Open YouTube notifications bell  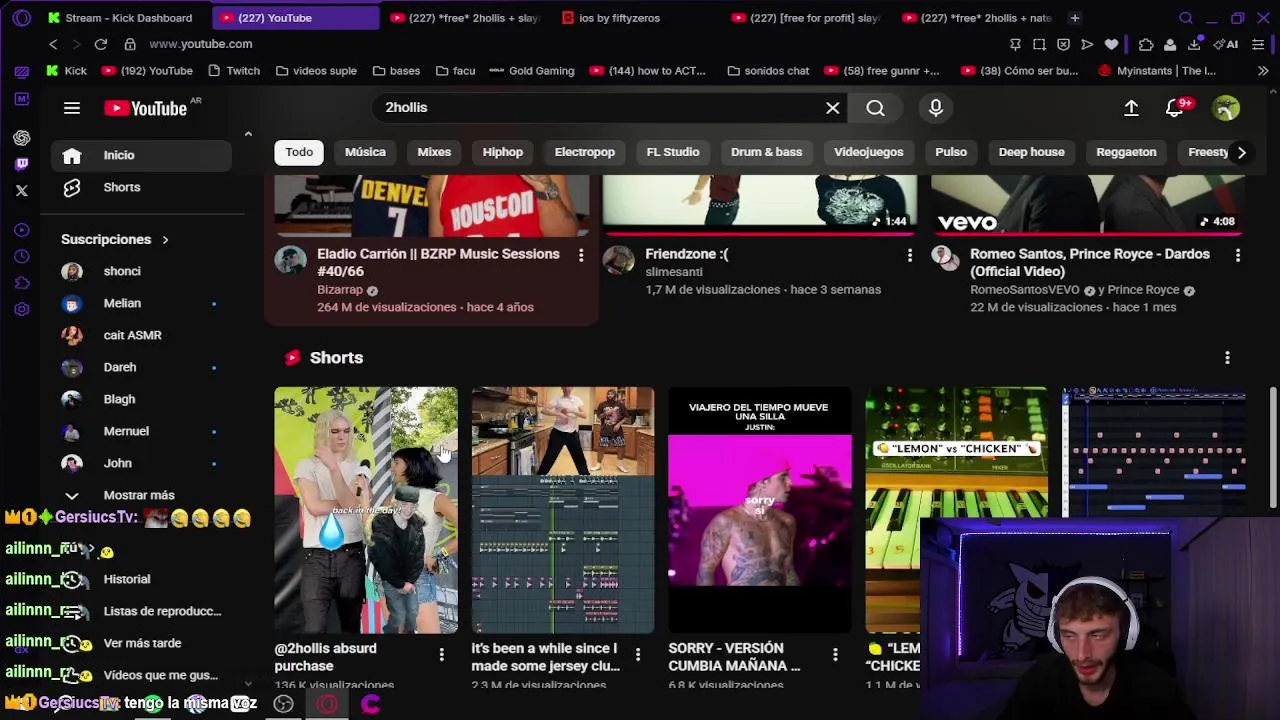(x=1175, y=108)
